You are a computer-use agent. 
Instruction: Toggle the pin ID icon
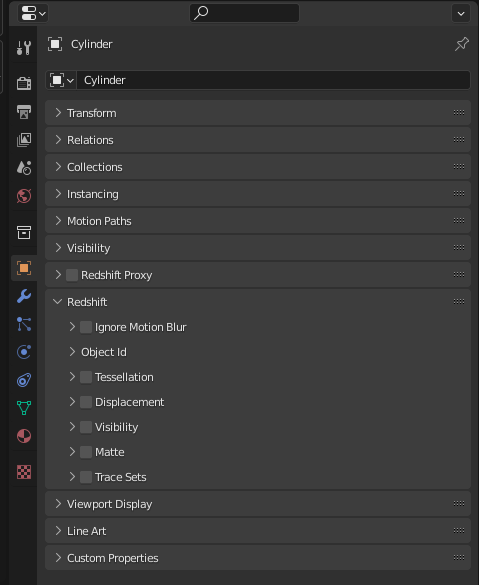point(461,44)
